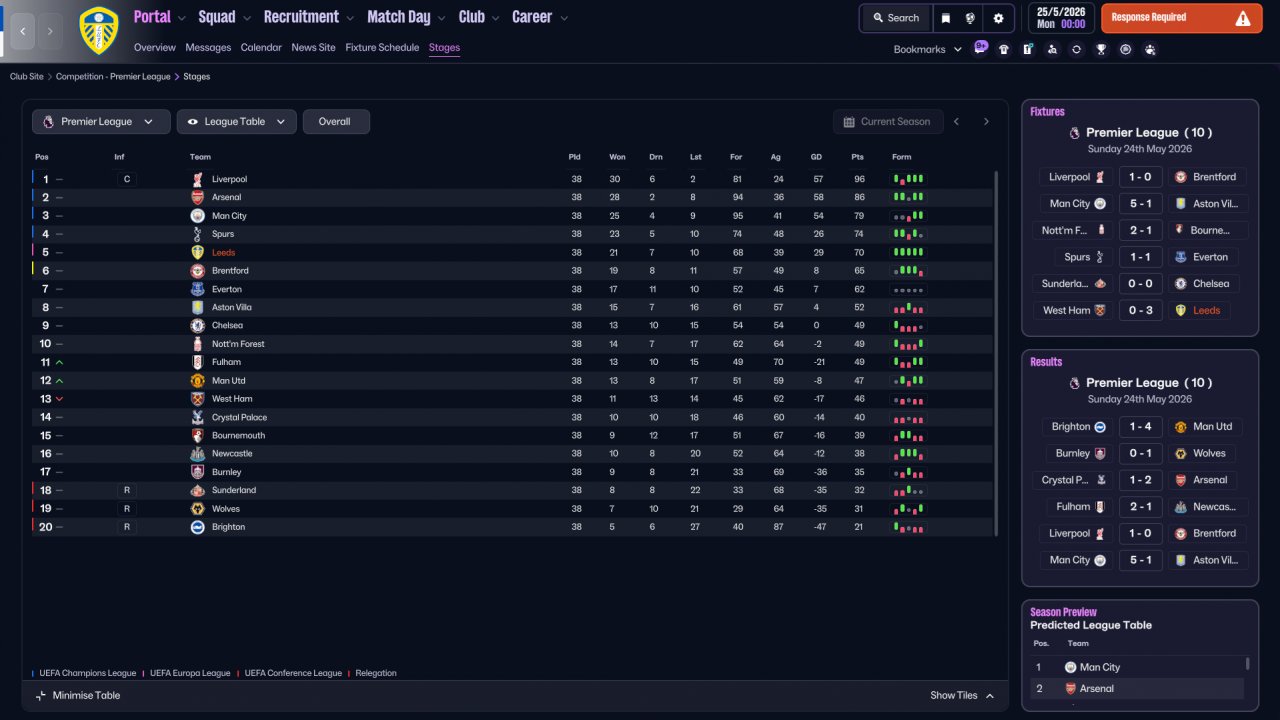Click the warning triangle on Response Required
The width and height of the screenshot is (1280, 720).
click(x=1243, y=18)
